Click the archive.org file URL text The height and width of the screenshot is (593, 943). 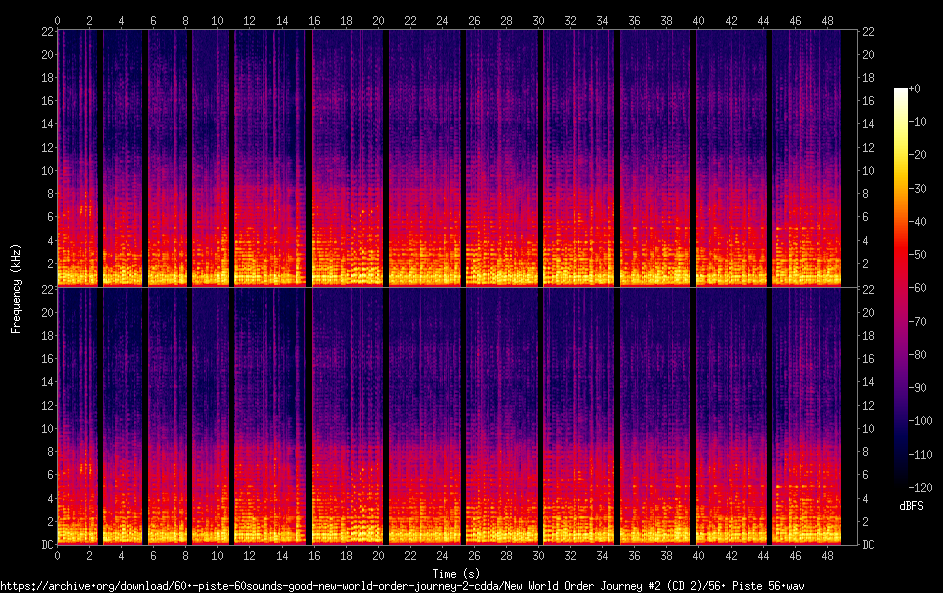tap(402, 586)
